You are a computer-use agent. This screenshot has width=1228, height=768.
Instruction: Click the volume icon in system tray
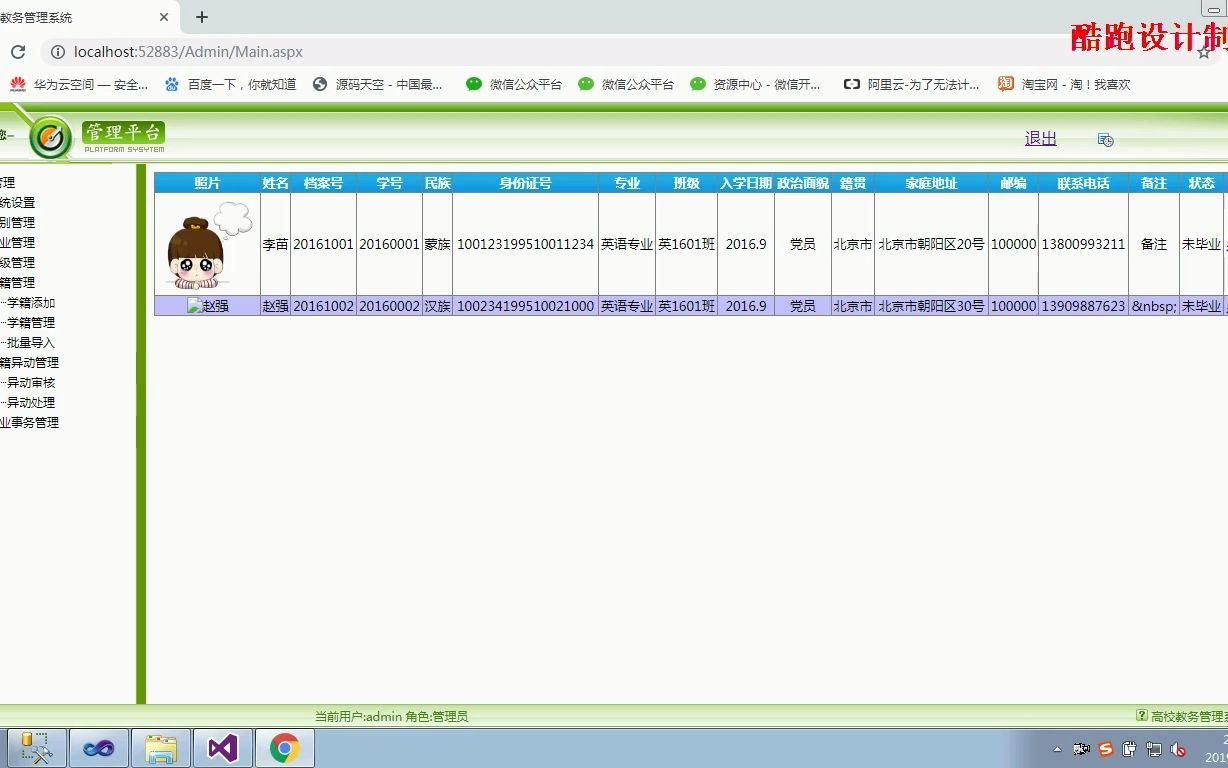pyautogui.click(x=1178, y=748)
